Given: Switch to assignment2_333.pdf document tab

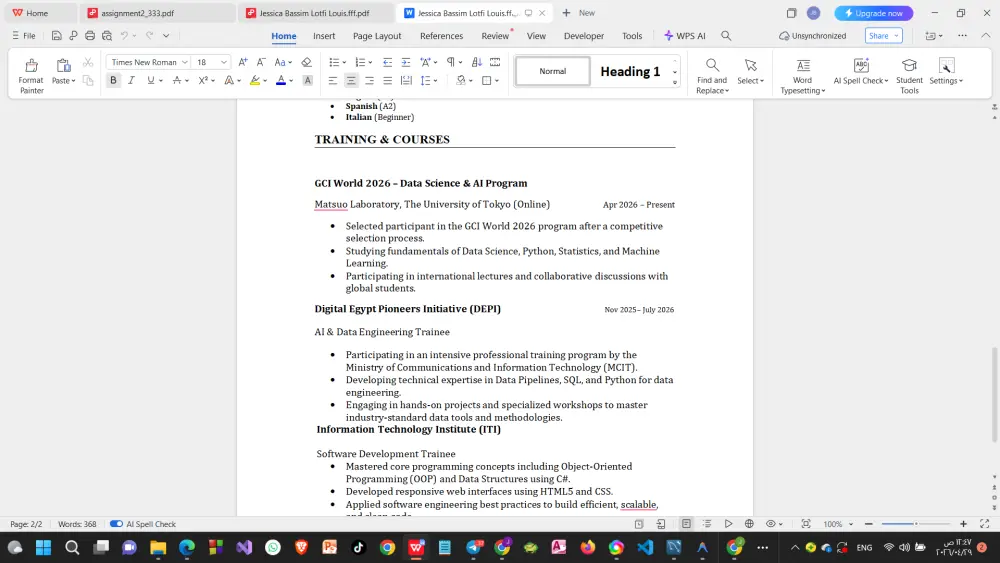Looking at the screenshot, I should coord(157,13).
